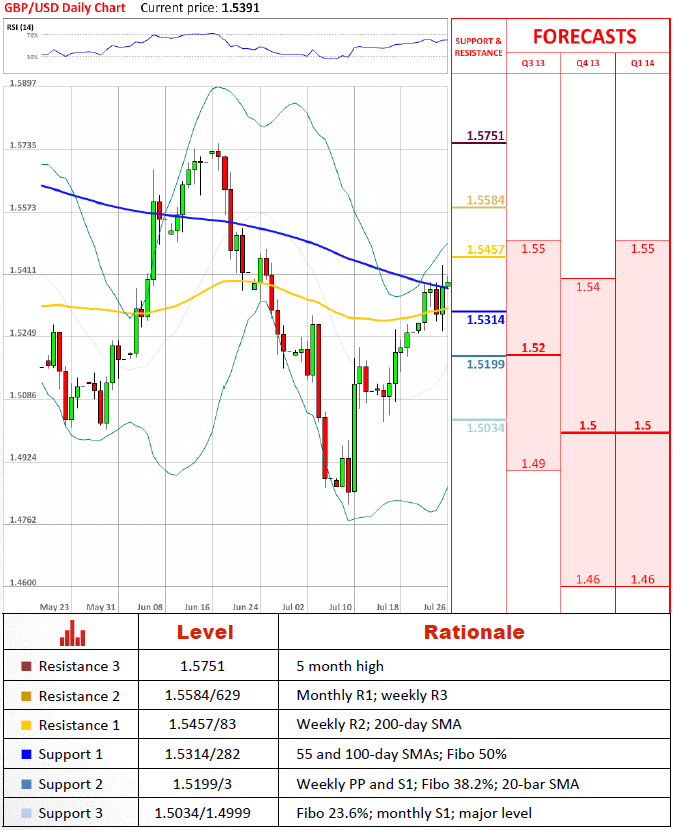
Task: Click the Resistance 3 brown color swatch
Action: coord(26,666)
